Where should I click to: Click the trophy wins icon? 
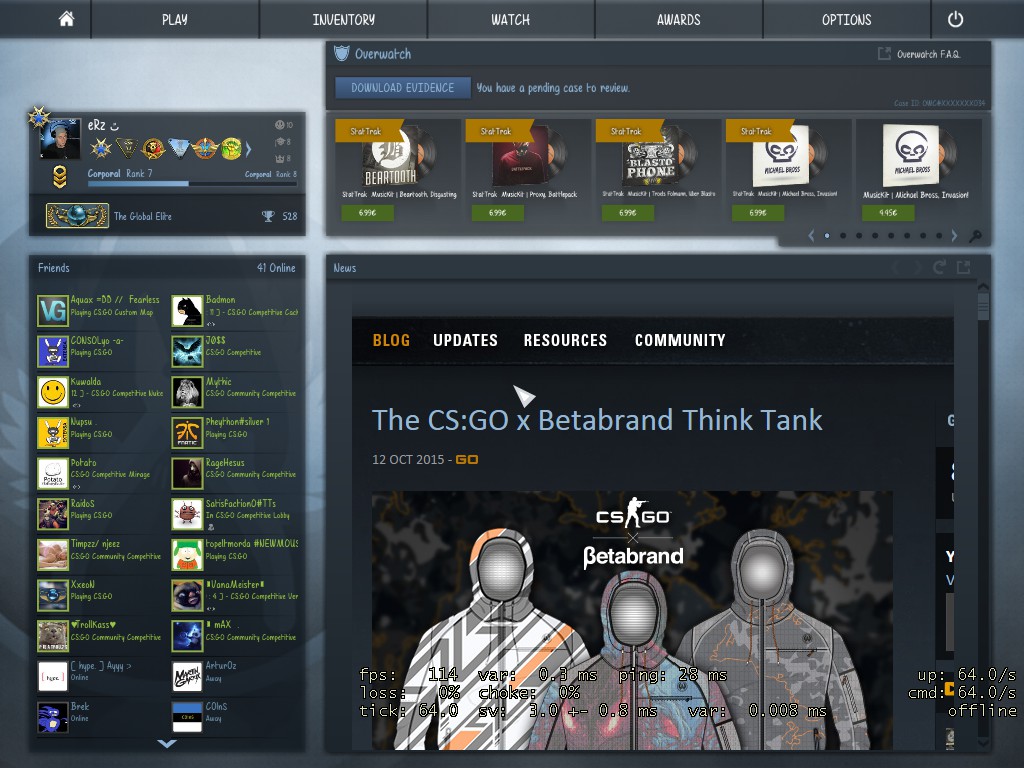268,216
